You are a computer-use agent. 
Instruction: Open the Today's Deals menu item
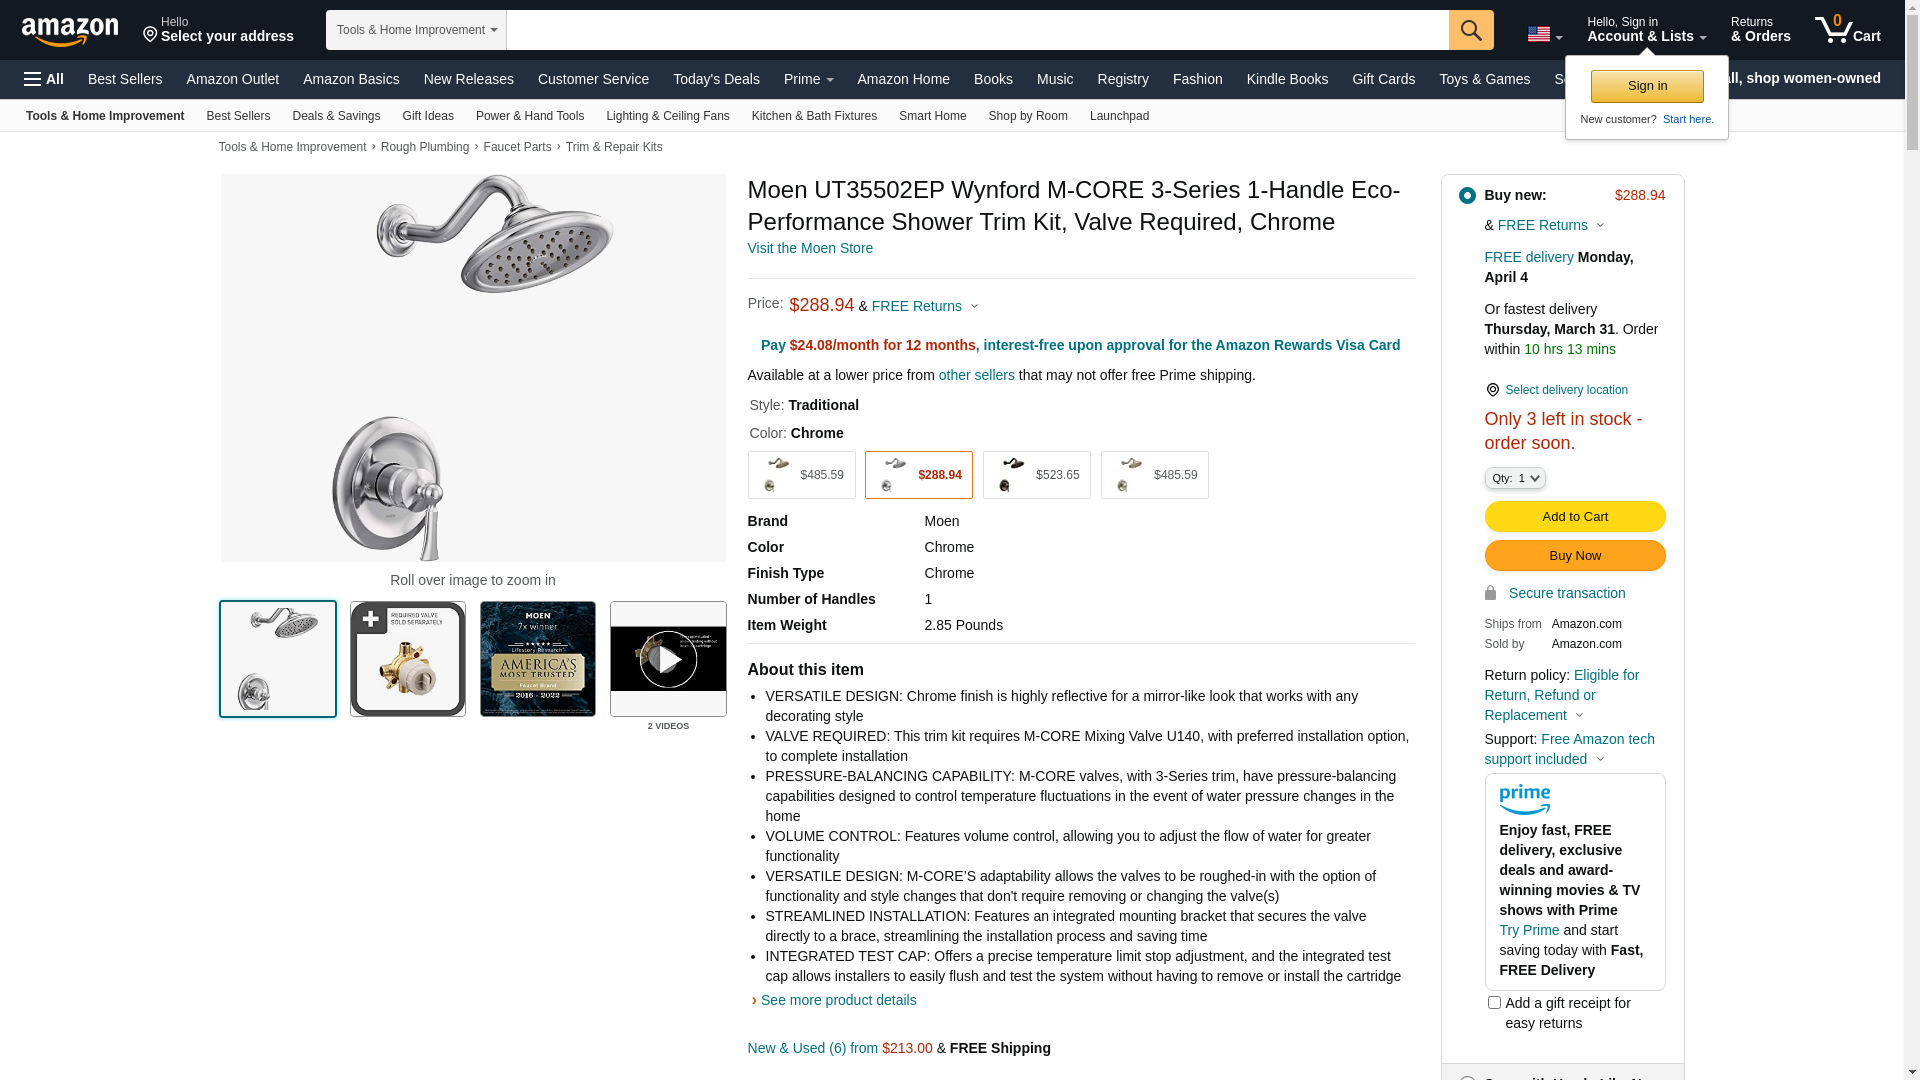click(x=716, y=79)
